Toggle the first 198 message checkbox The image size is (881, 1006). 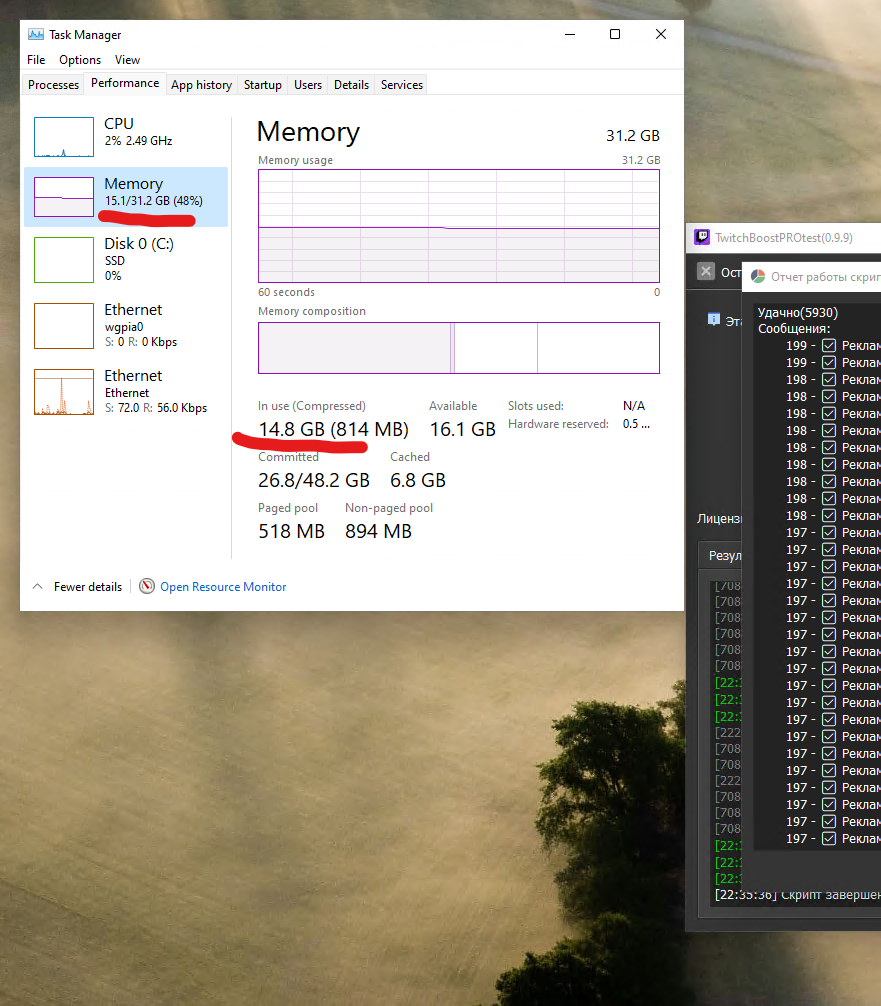[828, 380]
